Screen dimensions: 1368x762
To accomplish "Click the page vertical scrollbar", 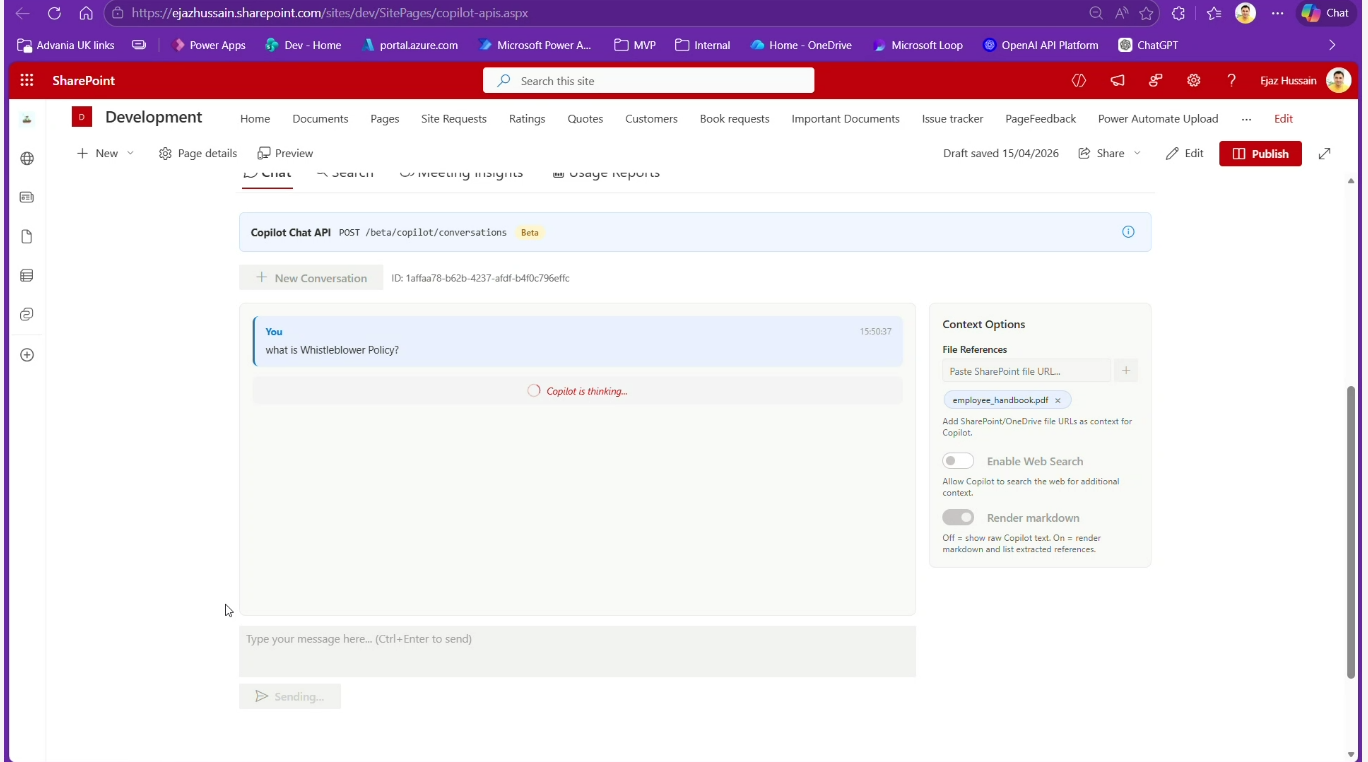I will click(x=1352, y=530).
